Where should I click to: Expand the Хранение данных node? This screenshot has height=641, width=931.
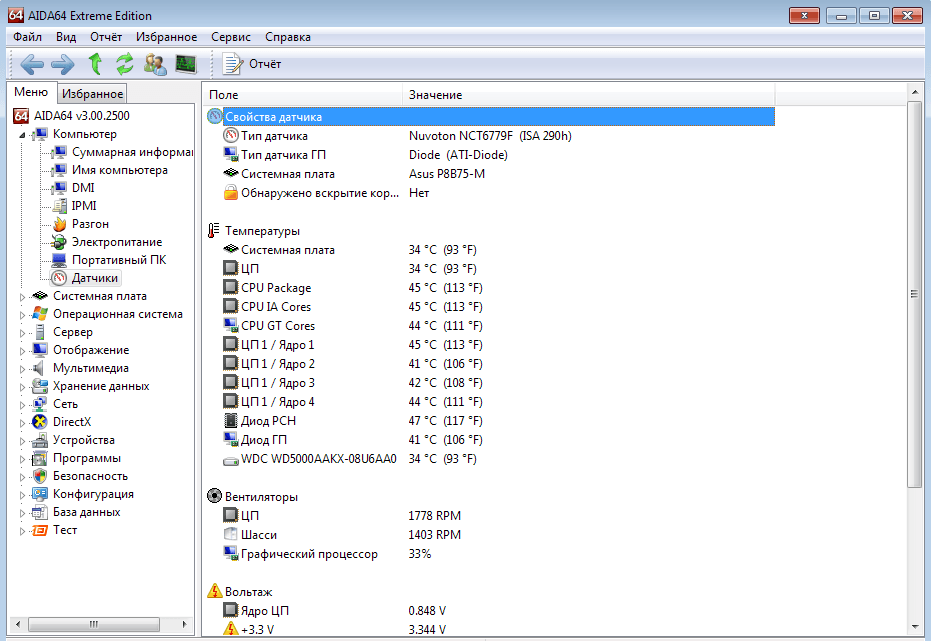point(22,387)
